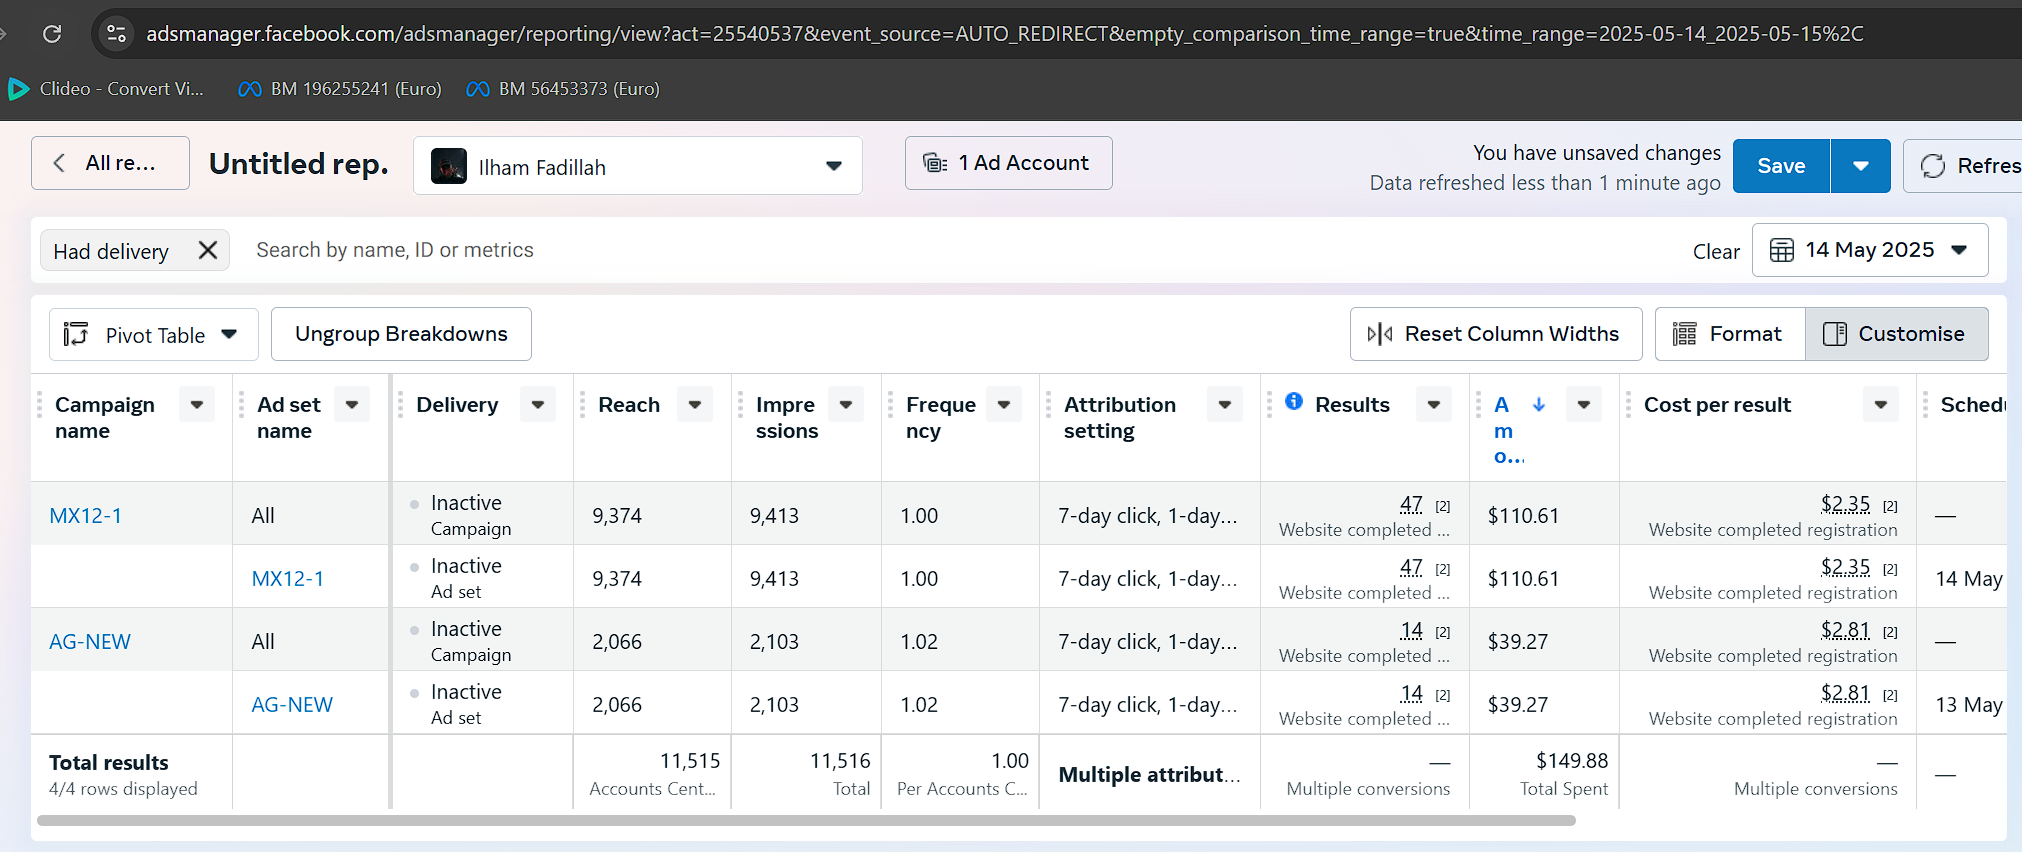The height and width of the screenshot is (852, 2022).
Task: Open the Format options
Action: [1730, 334]
